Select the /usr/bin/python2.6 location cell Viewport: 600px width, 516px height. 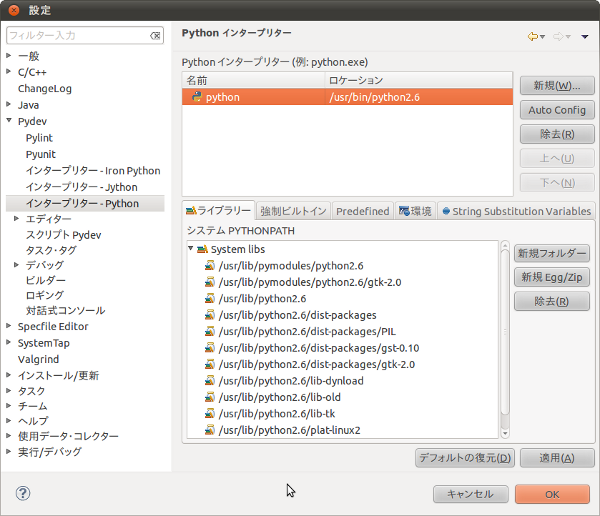(x=419, y=97)
